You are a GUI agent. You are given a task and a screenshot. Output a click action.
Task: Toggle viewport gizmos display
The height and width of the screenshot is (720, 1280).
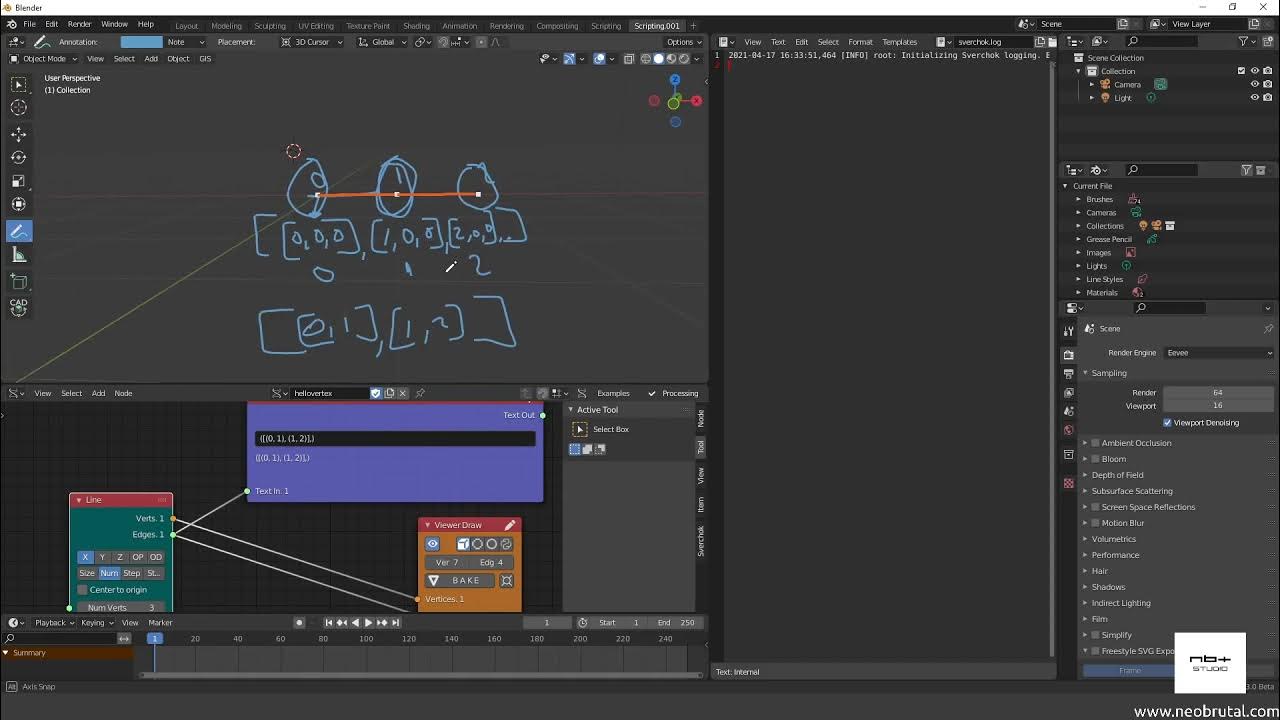click(x=569, y=59)
